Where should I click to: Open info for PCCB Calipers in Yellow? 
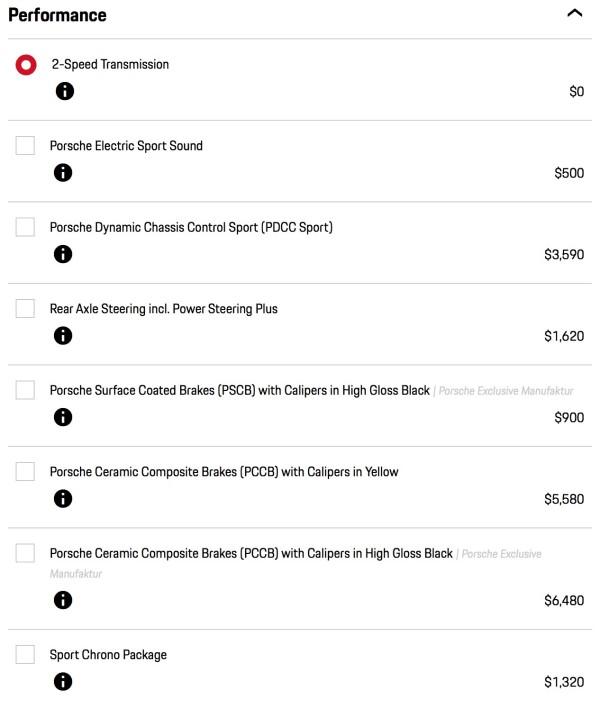point(63,498)
